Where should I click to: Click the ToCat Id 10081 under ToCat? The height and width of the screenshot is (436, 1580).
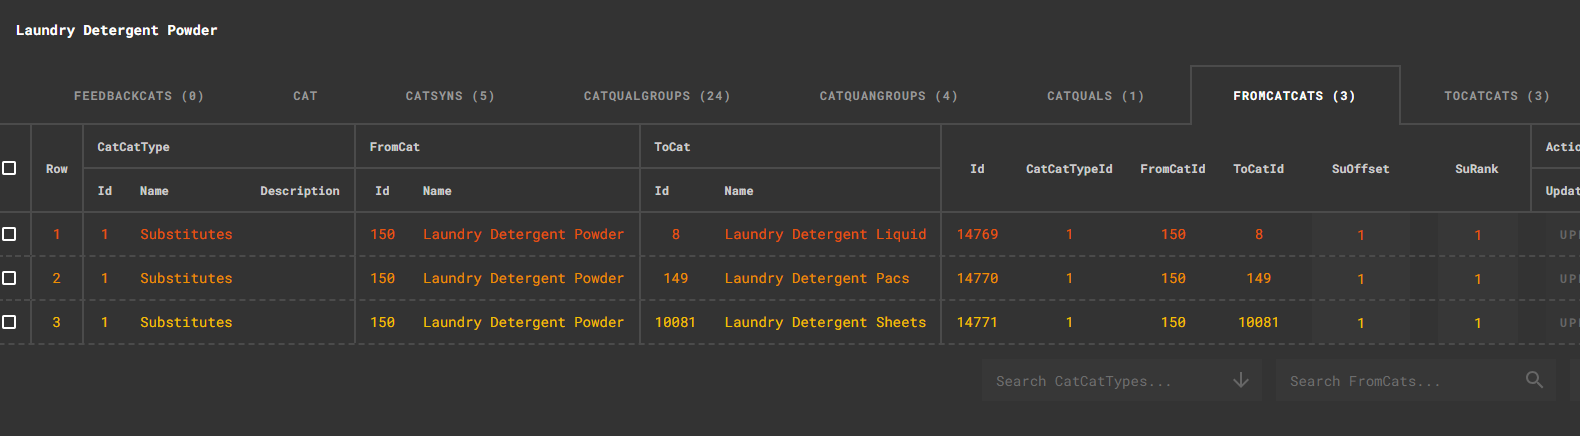click(x=675, y=322)
